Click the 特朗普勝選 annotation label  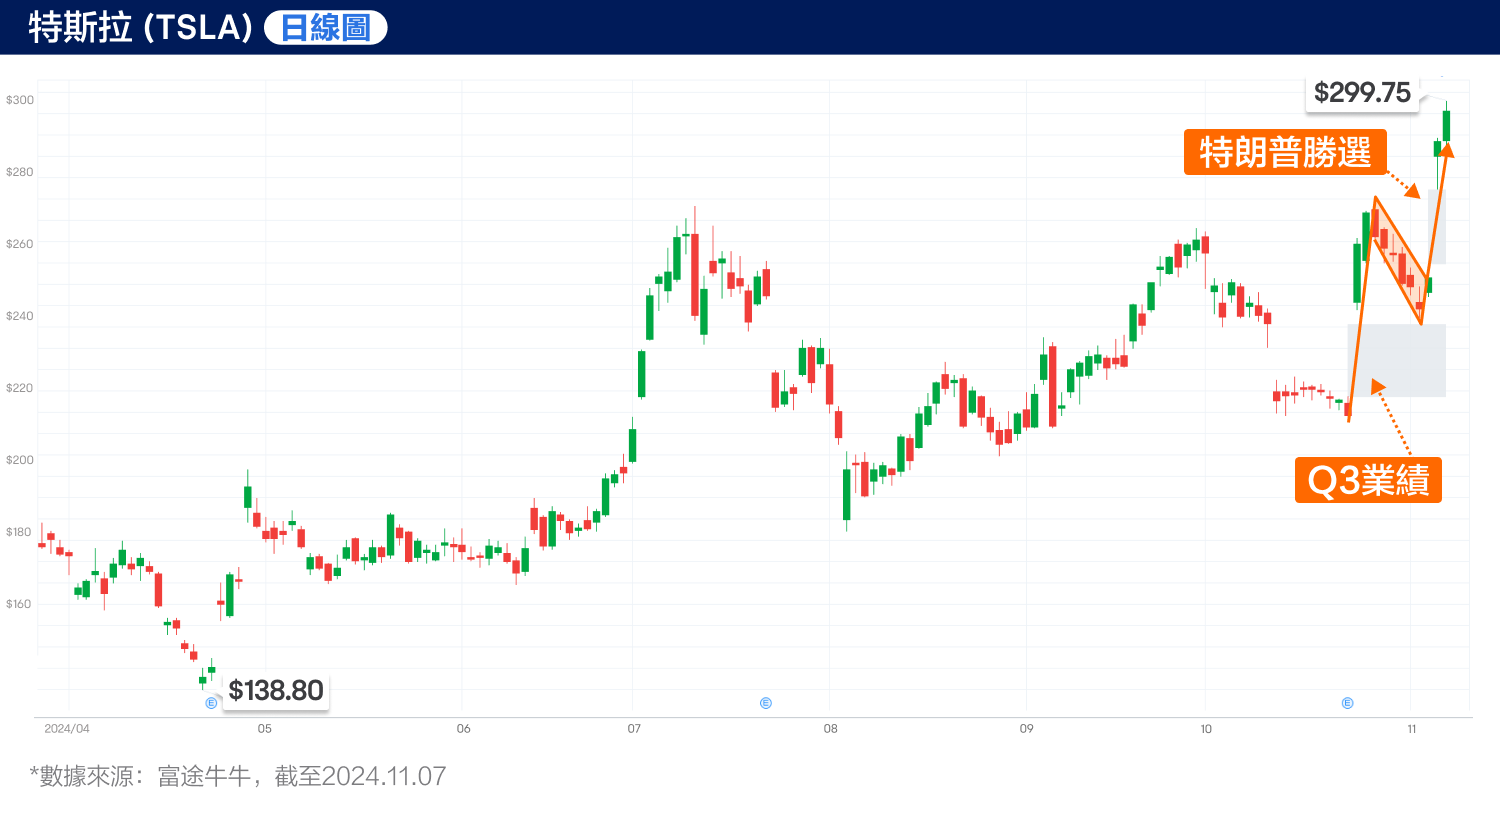[x=1286, y=153]
